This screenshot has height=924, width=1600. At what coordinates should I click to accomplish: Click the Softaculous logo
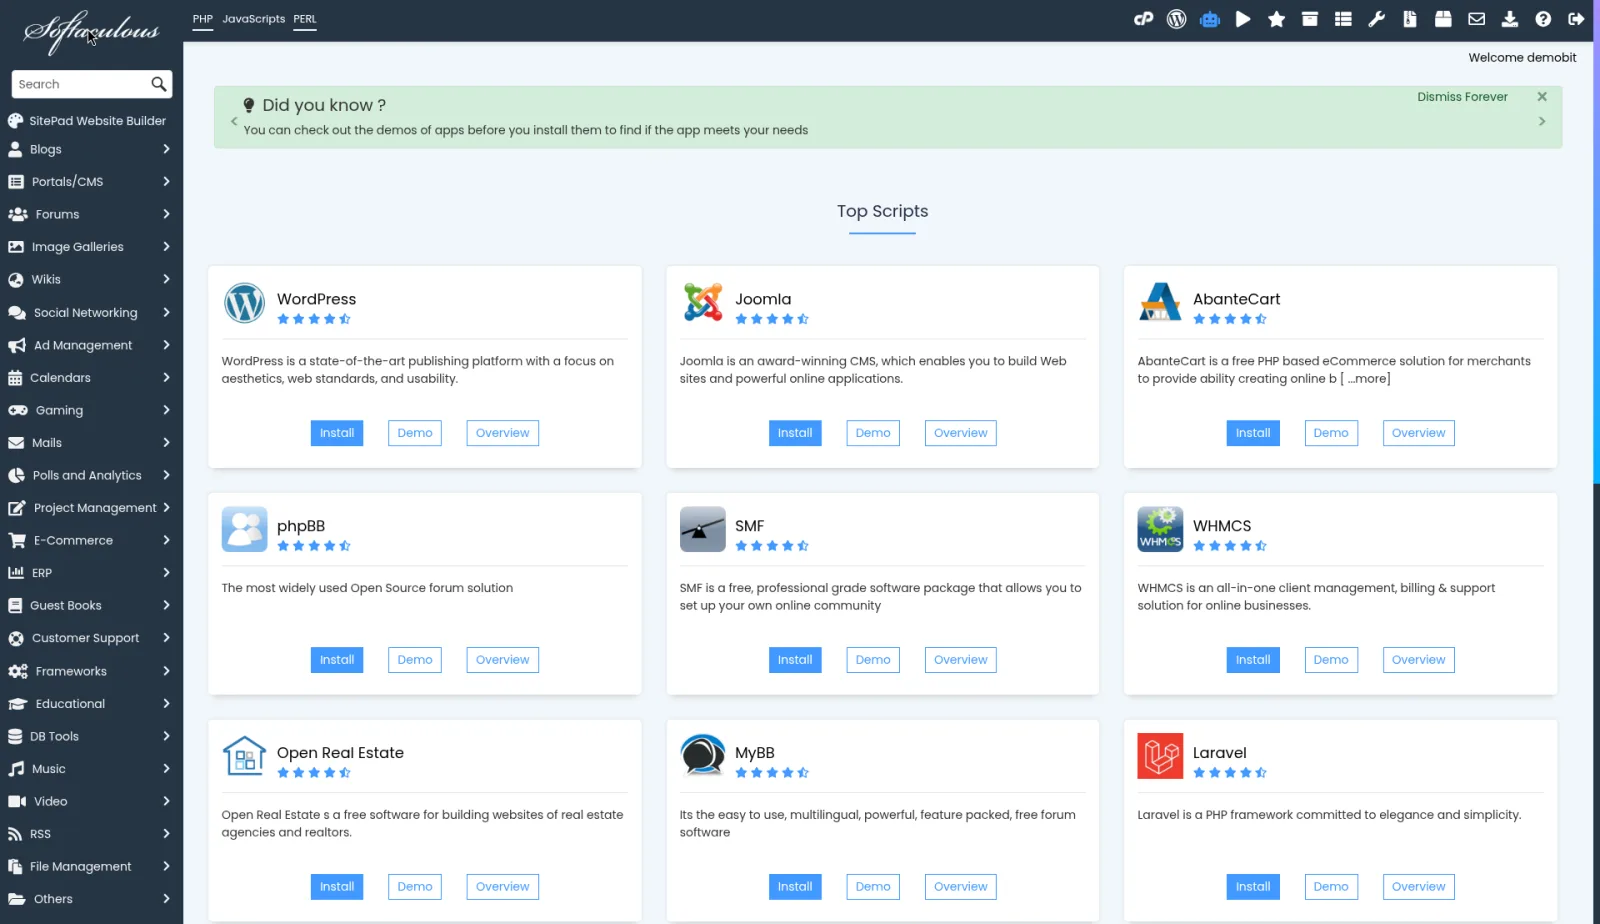(91, 32)
